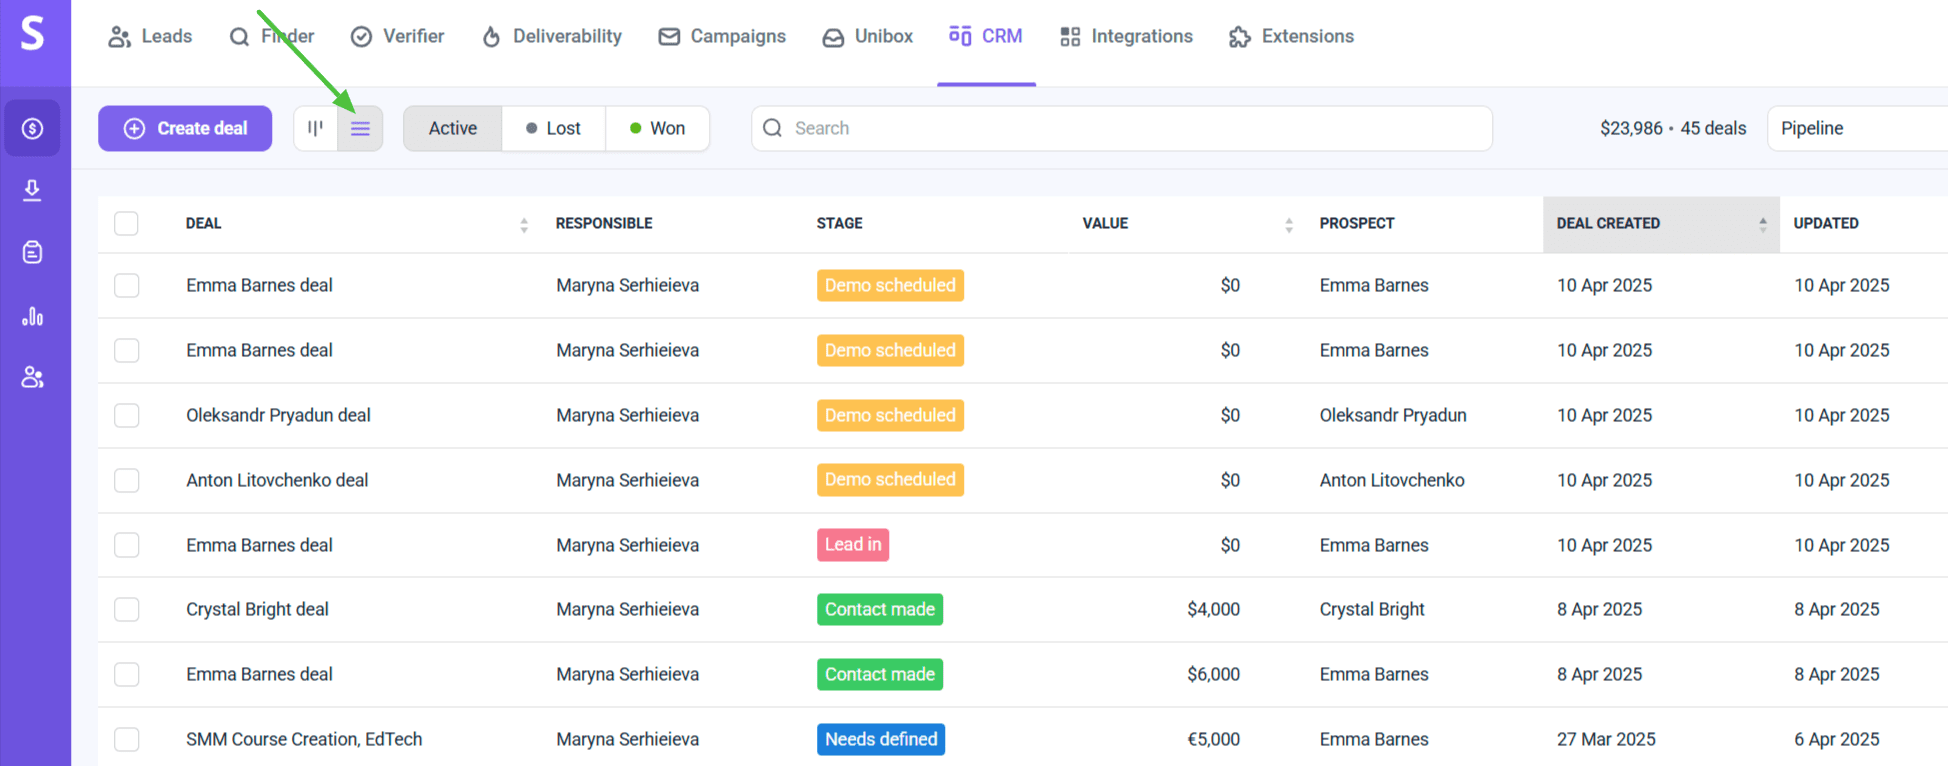Click the red Lead in stage badge
Viewport: 1948px width, 766px height.
852,545
